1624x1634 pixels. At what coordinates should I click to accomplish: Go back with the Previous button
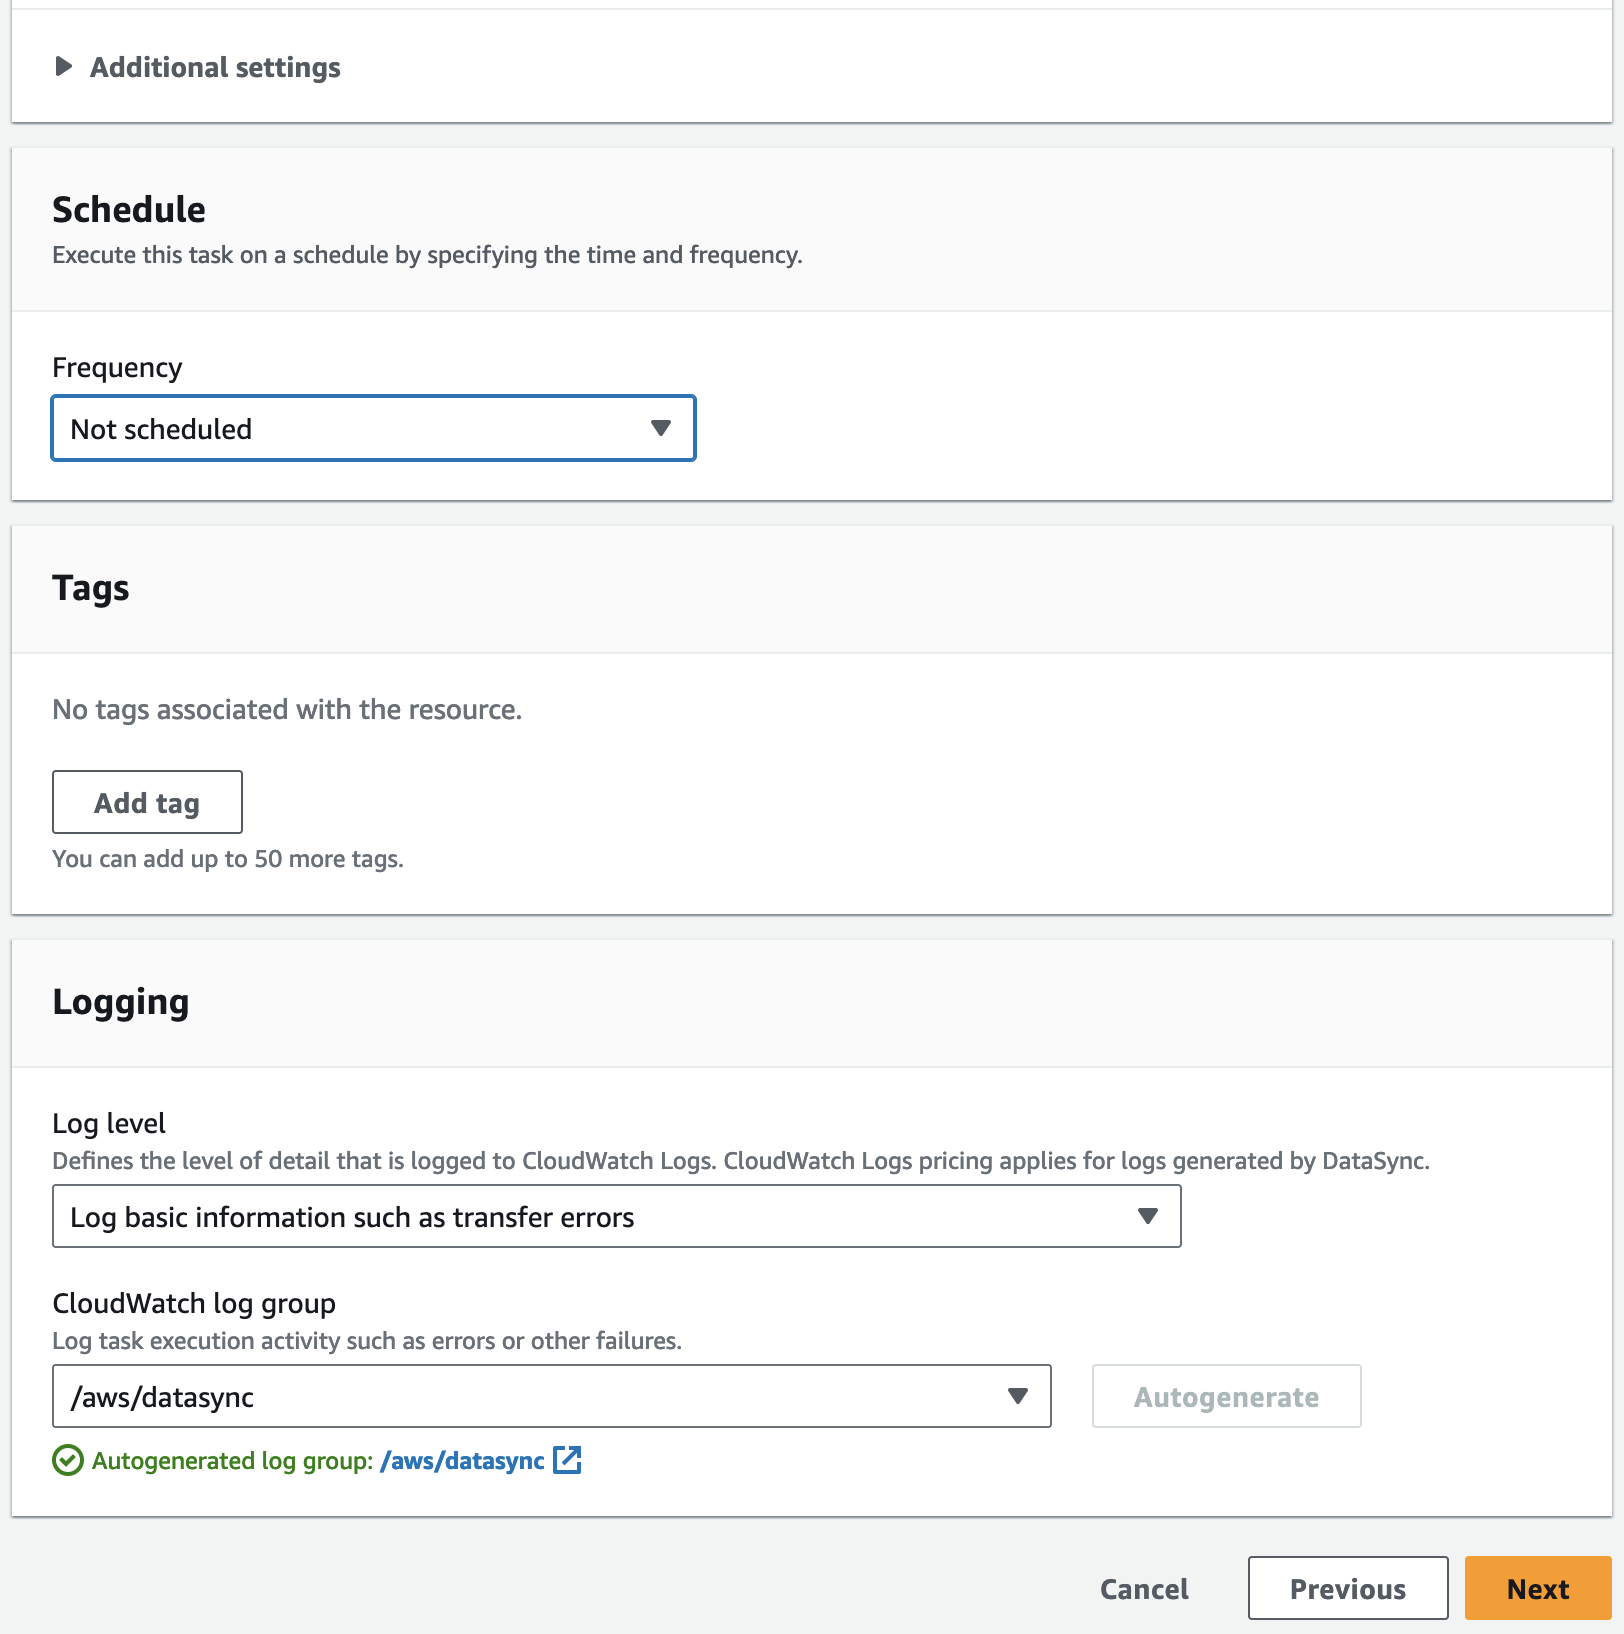pos(1347,1588)
